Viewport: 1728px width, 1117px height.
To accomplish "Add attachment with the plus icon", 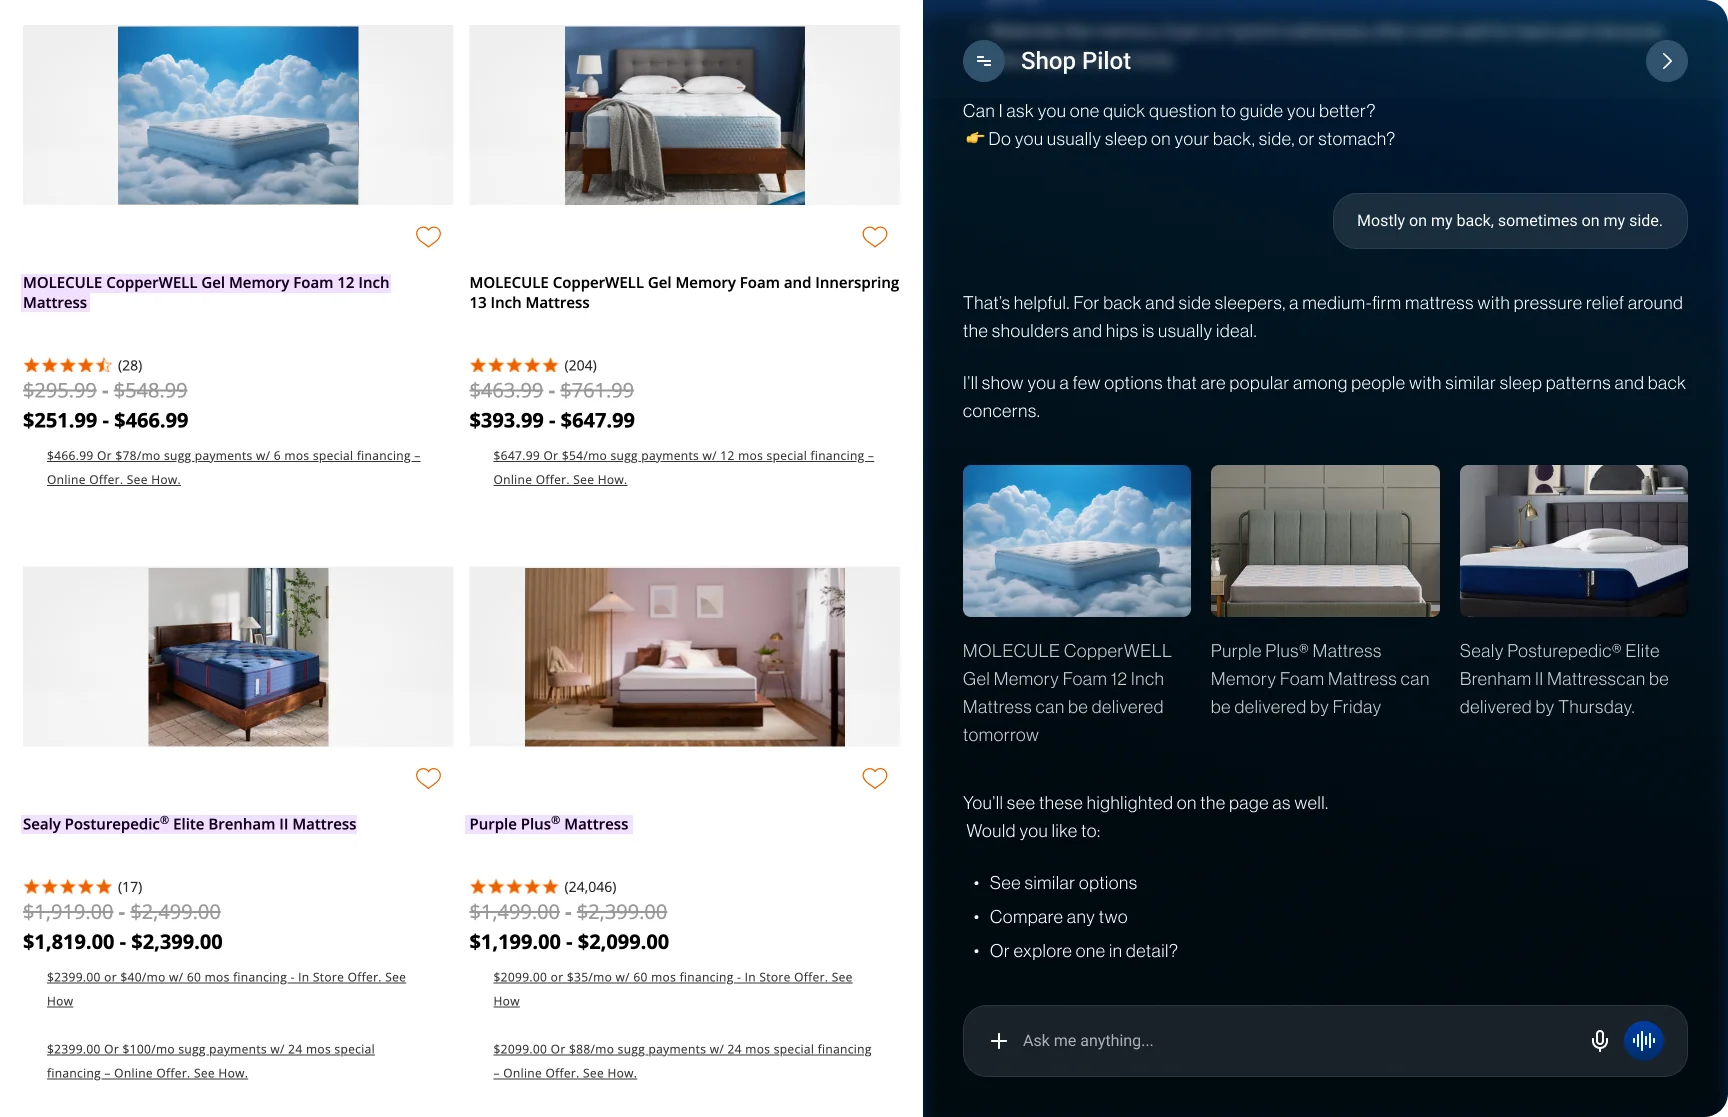I will coord(998,1041).
